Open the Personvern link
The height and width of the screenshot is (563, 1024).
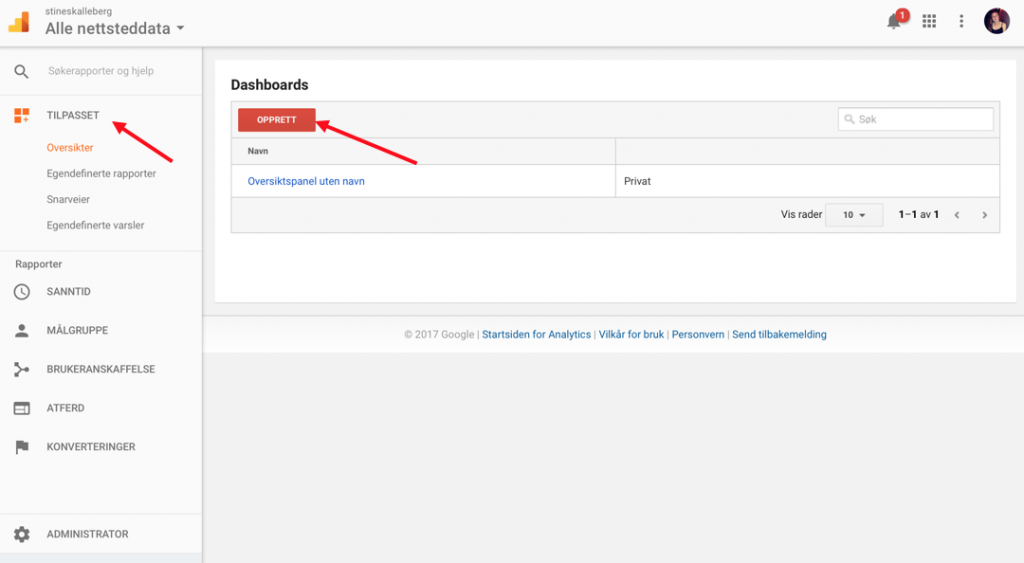[698, 334]
